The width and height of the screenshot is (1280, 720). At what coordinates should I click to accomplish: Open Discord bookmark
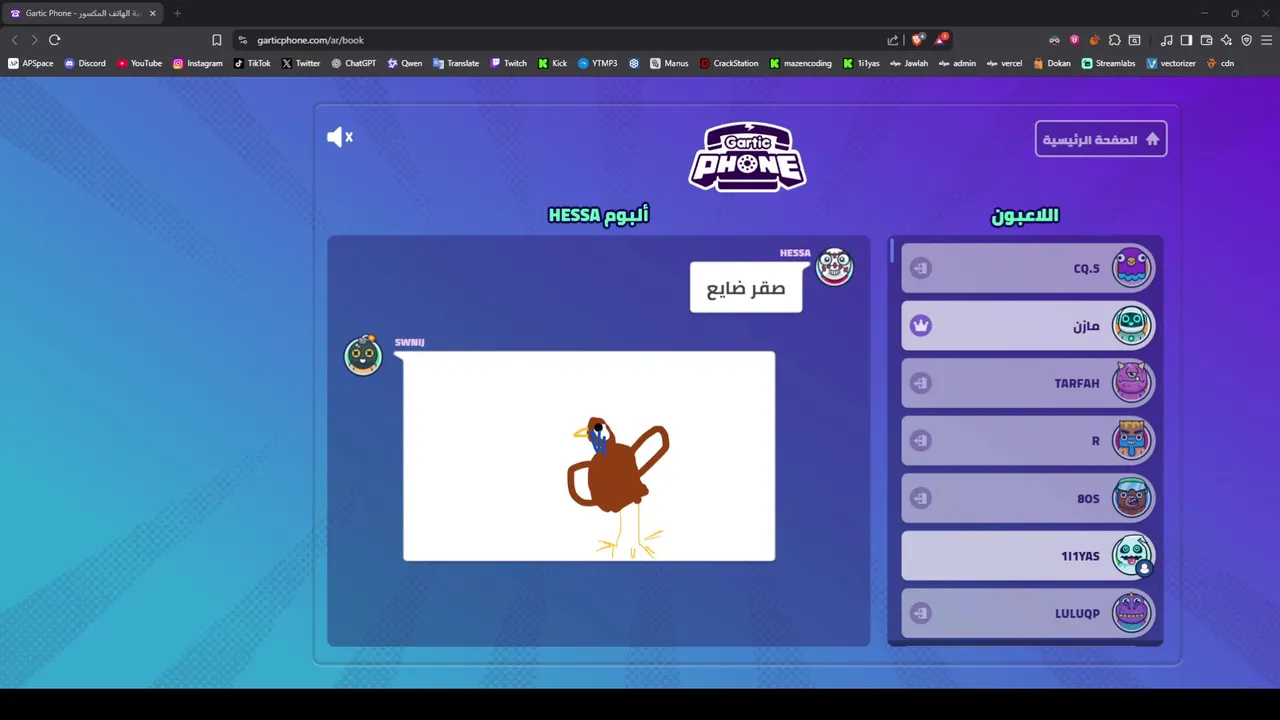84,63
